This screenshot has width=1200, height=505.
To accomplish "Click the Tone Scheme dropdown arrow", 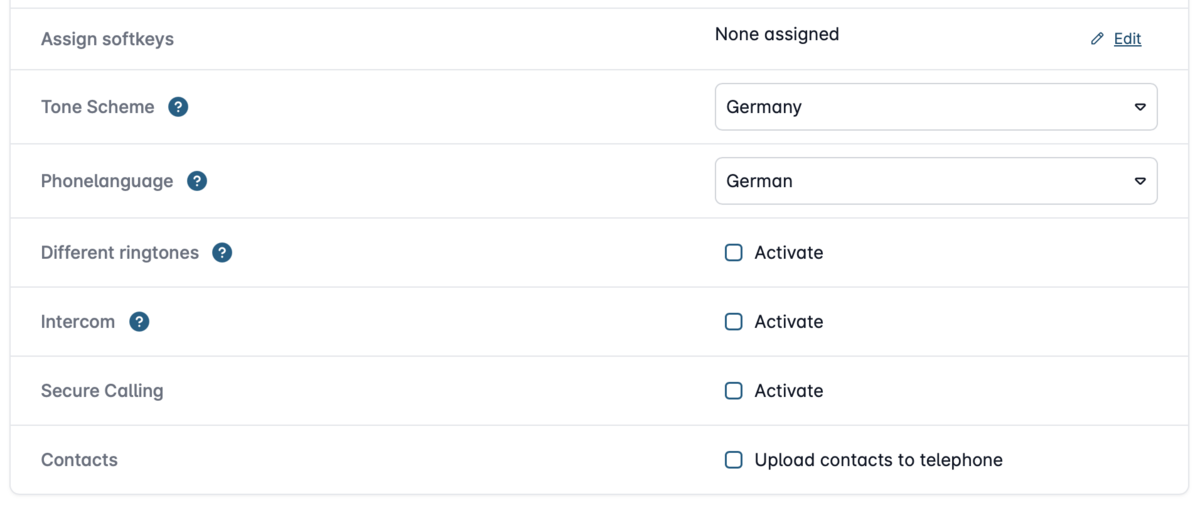I will pos(1140,107).
